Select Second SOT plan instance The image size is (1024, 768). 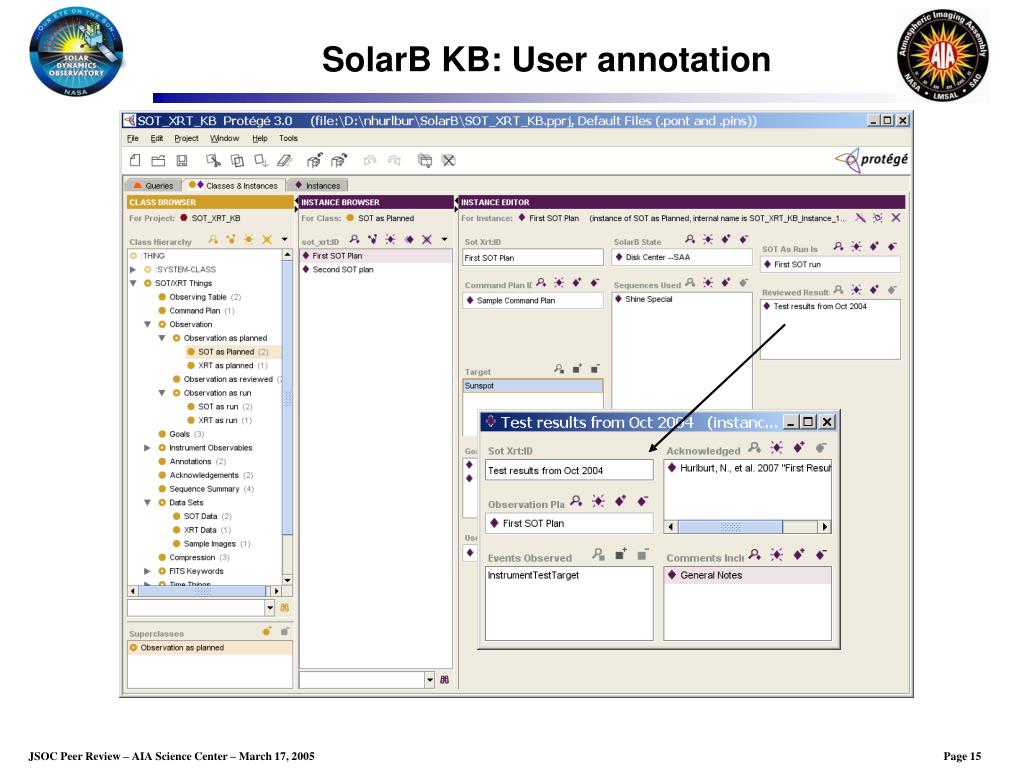[343, 269]
